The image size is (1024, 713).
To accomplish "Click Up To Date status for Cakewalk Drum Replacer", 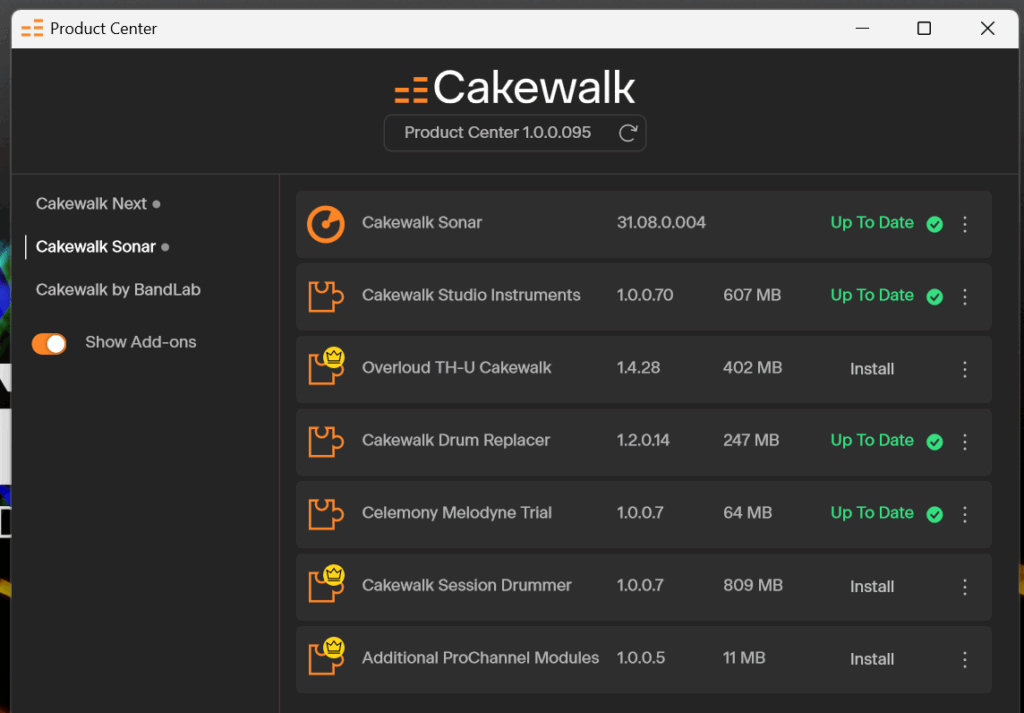I will coord(872,440).
